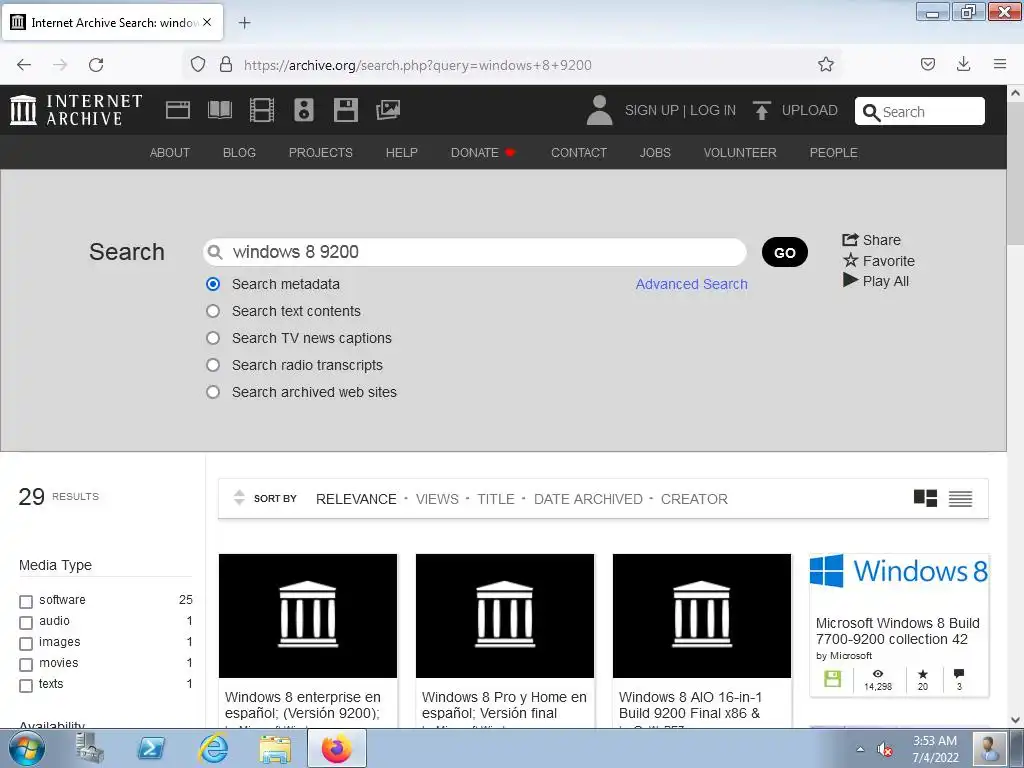The width and height of the screenshot is (1024, 768).
Task: Toggle sort direction arrows beside Sort By
Action: pyautogui.click(x=239, y=498)
